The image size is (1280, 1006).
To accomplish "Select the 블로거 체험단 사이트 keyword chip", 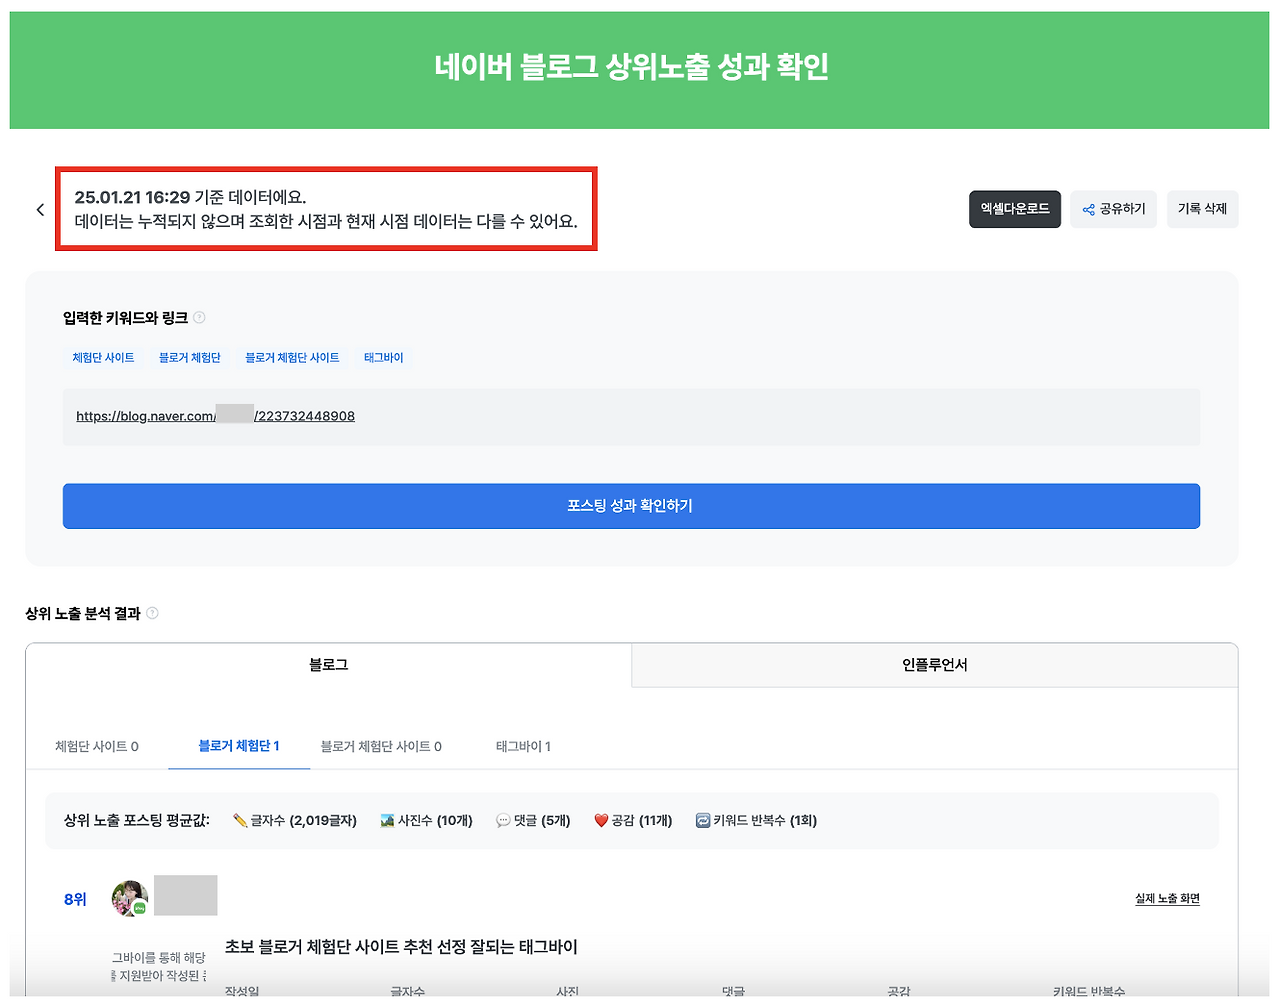I will (292, 357).
